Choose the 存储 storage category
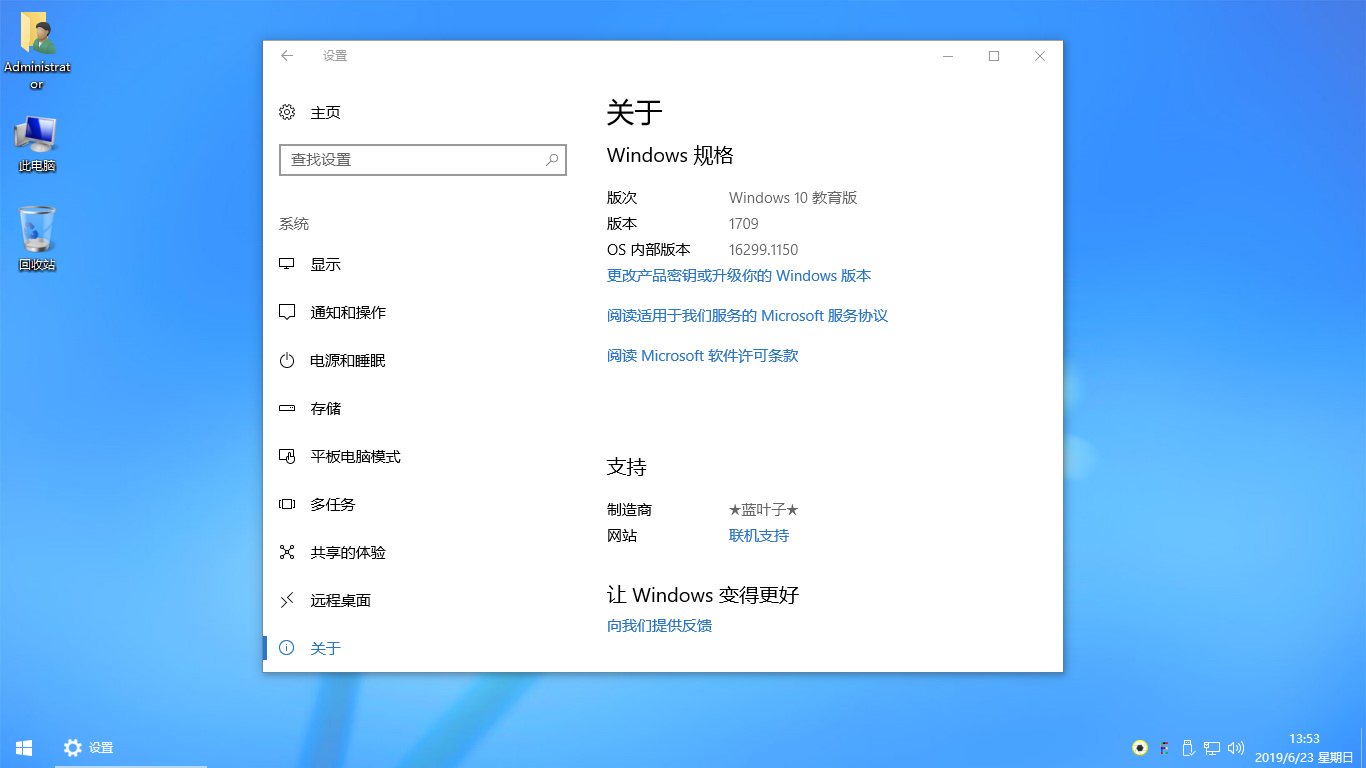 click(415, 408)
